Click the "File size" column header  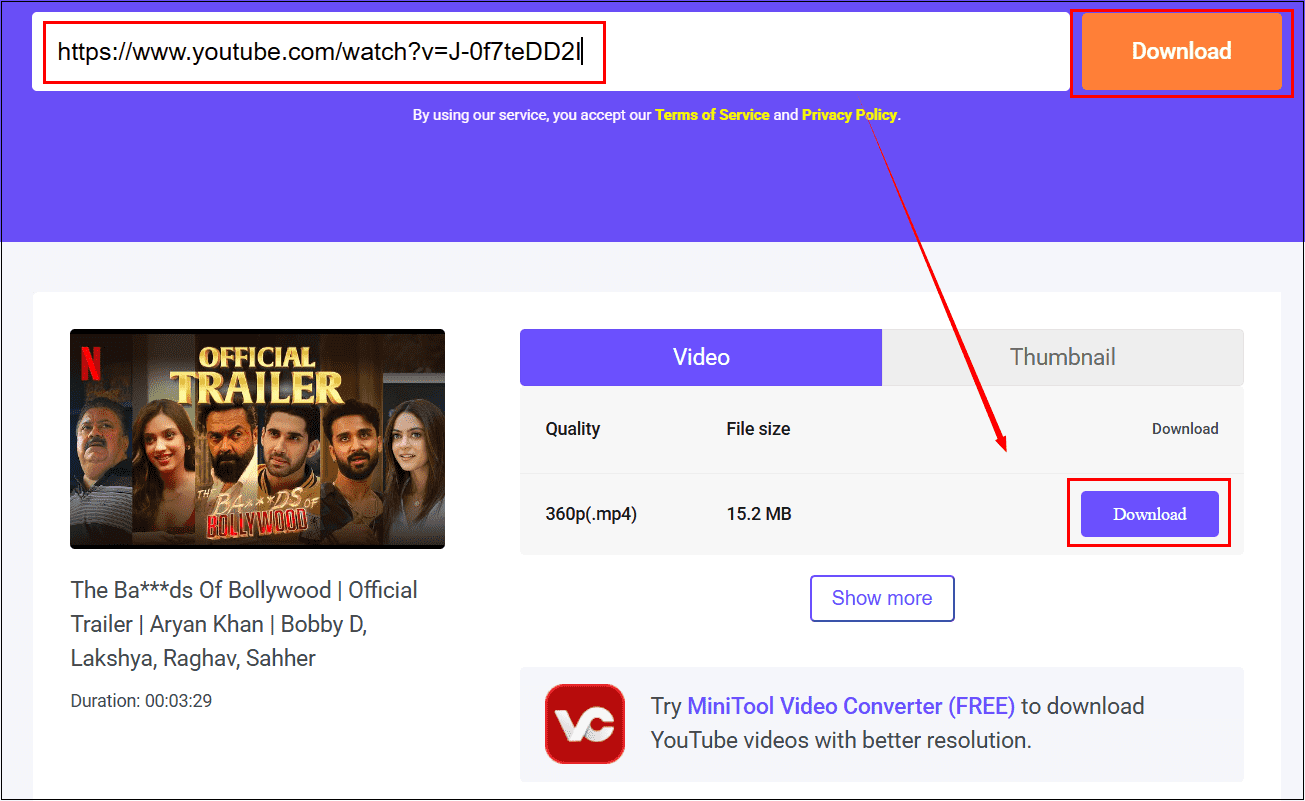(x=758, y=429)
